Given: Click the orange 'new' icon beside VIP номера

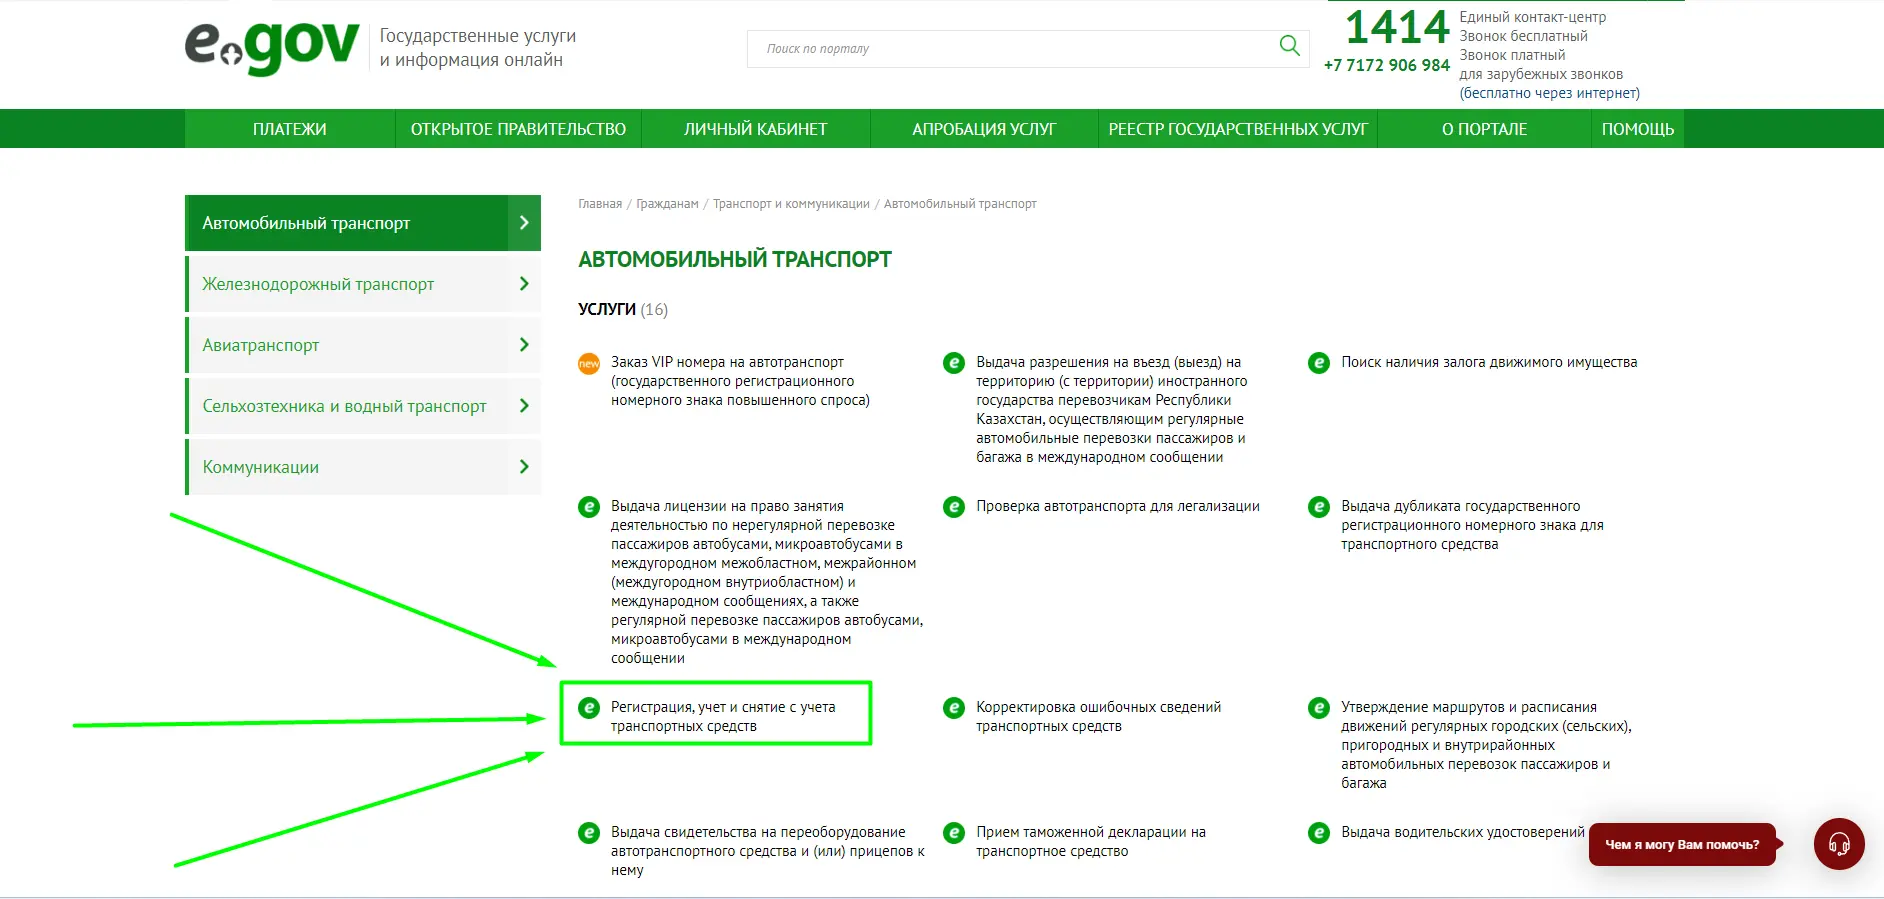Looking at the screenshot, I should pyautogui.click(x=589, y=363).
